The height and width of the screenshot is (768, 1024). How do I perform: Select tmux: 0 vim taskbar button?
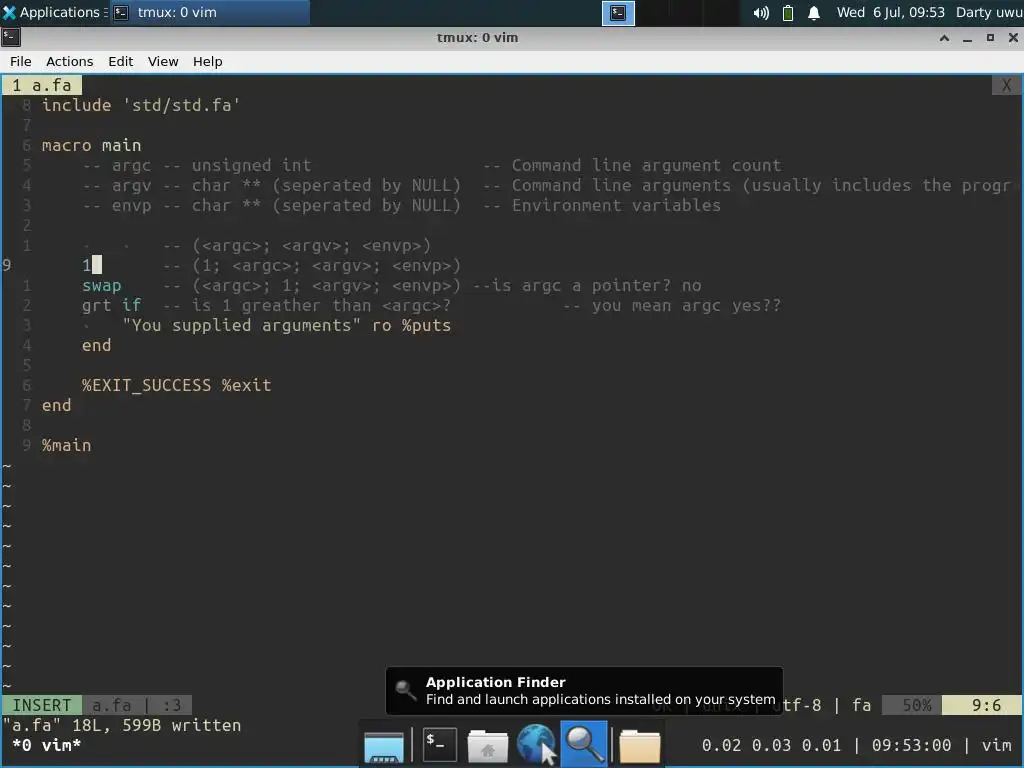tap(209, 12)
